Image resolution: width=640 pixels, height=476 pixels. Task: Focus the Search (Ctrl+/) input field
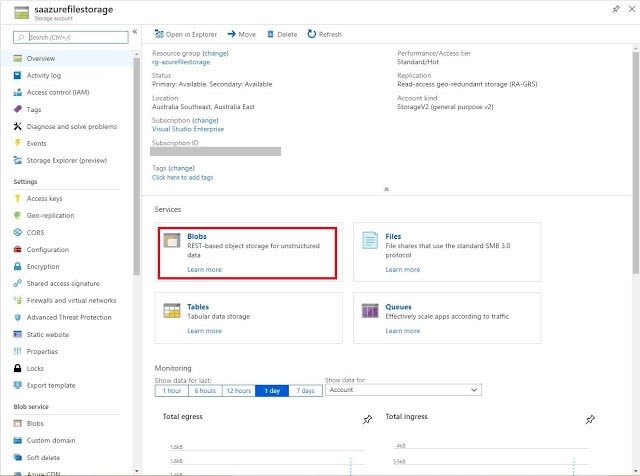pos(71,37)
